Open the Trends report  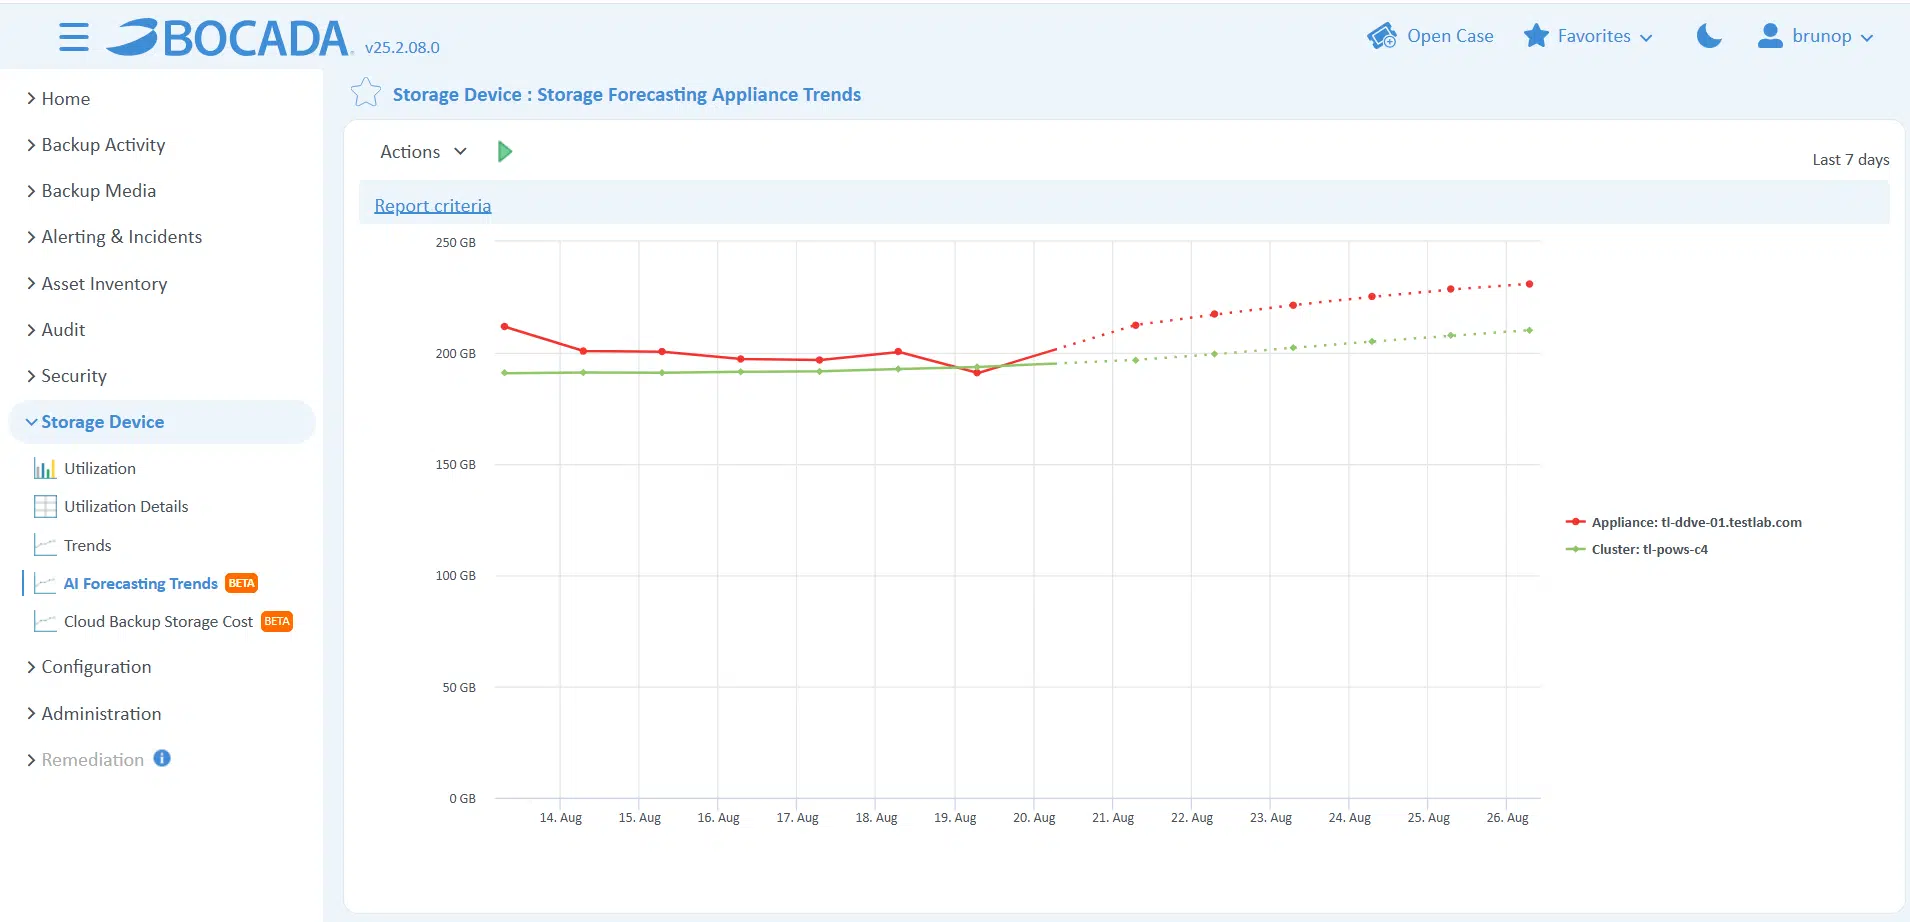point(88,545)
